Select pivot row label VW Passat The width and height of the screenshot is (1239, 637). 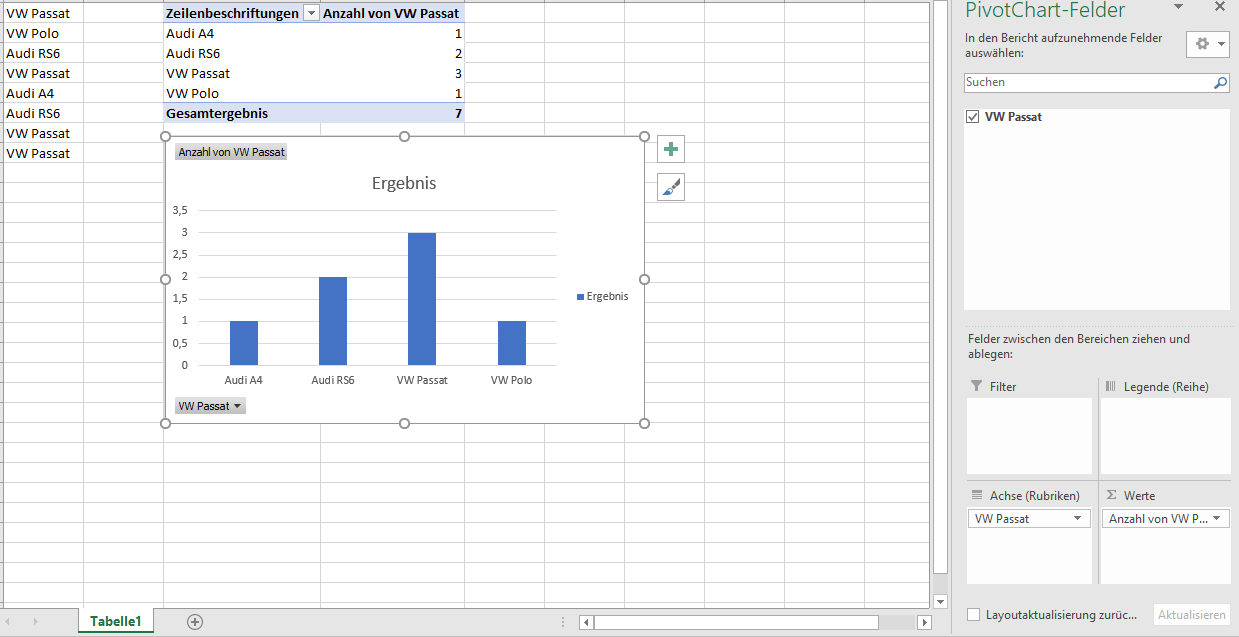coord(242,73)
